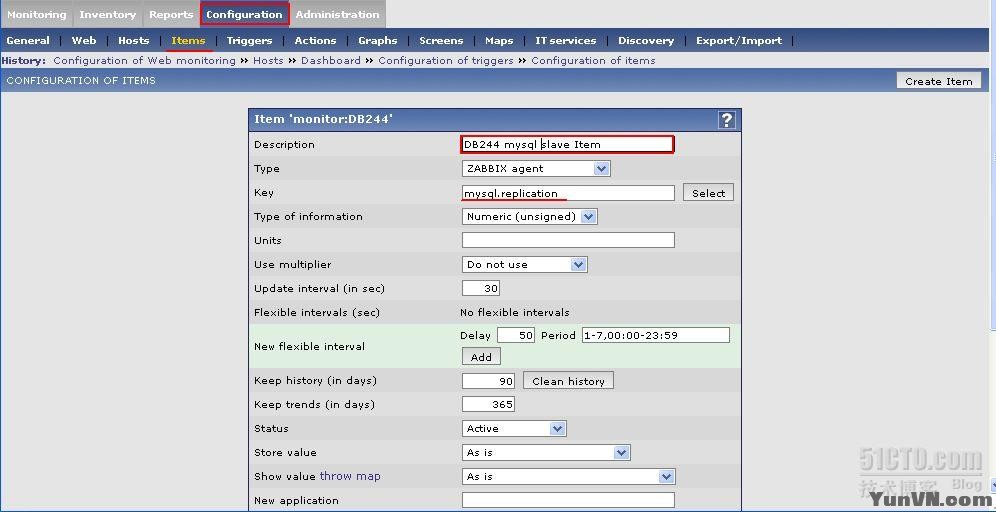This screenshot has height=512, width=996.
Task: Select the Items submenu
Action: 189,41
